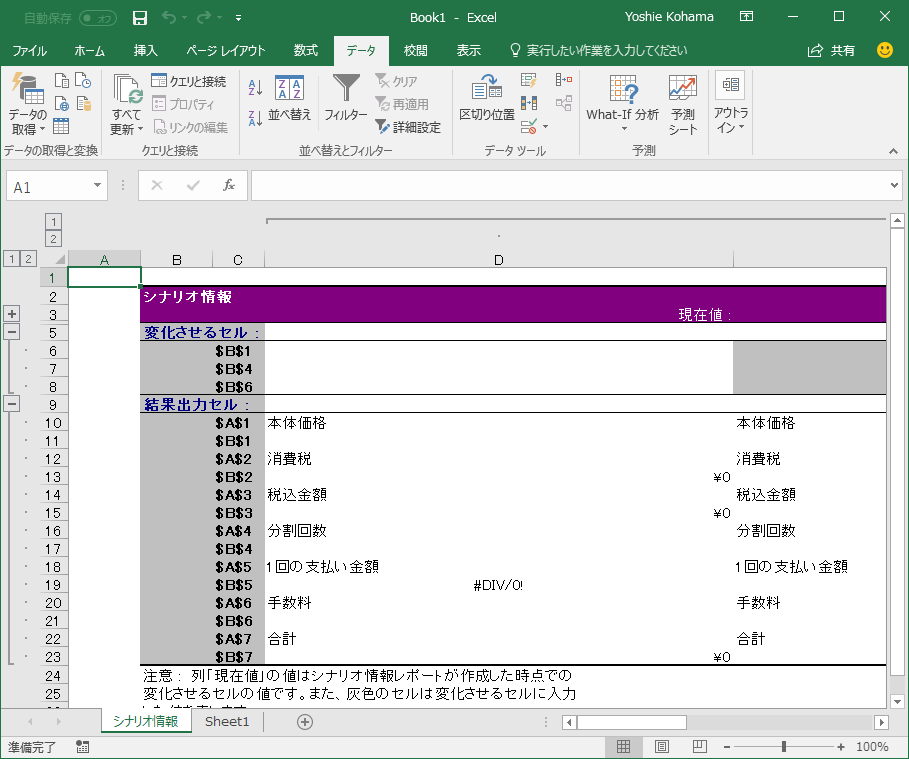Open the Name Box dropdown arrow
This screenshot has width=909, height=759.
coord(98,186)
